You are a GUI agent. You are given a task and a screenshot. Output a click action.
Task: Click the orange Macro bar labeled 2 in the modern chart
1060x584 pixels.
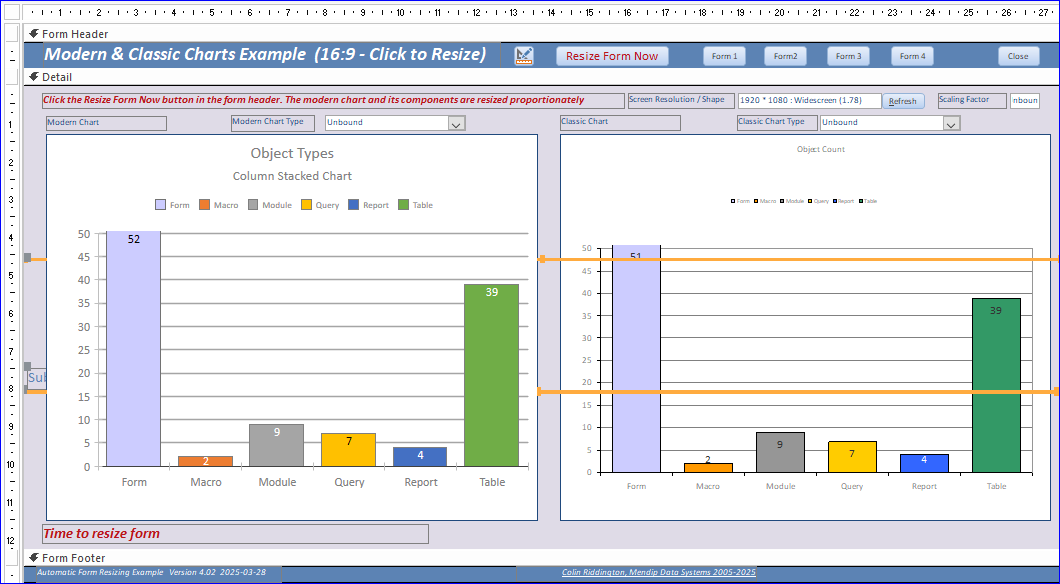(206, 461)
